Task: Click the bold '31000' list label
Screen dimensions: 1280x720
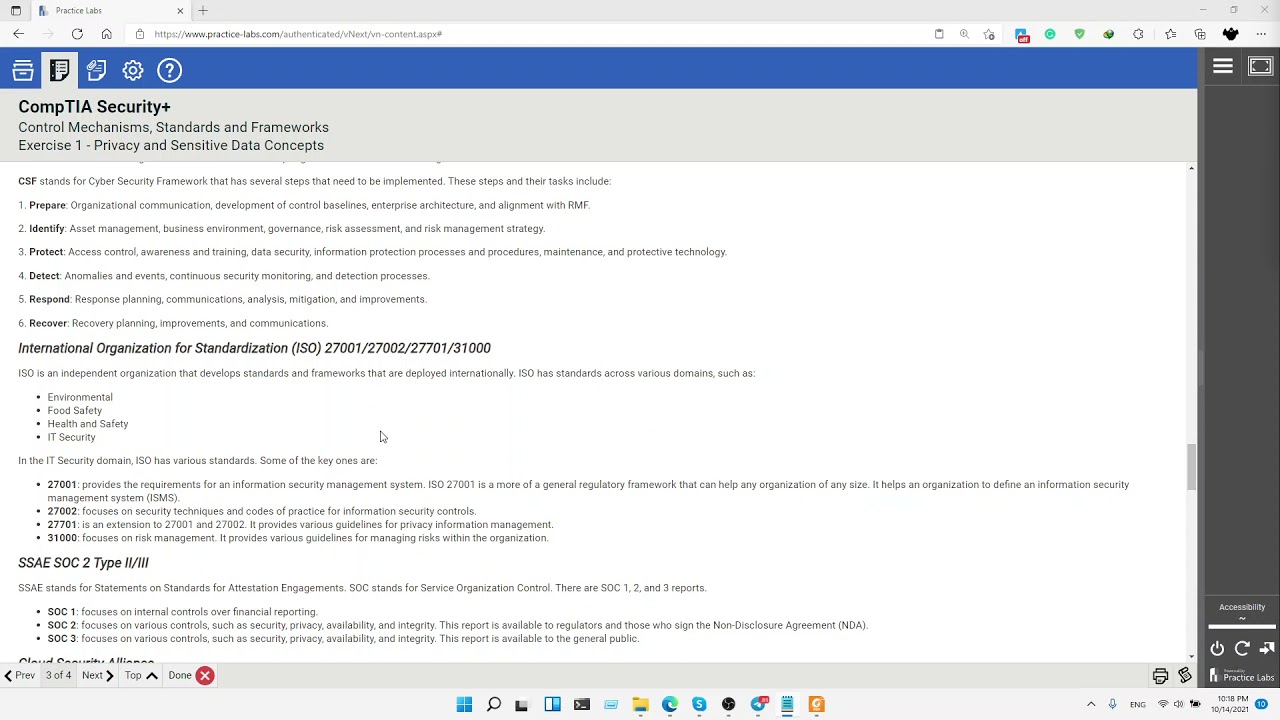Action: [62, 538]
